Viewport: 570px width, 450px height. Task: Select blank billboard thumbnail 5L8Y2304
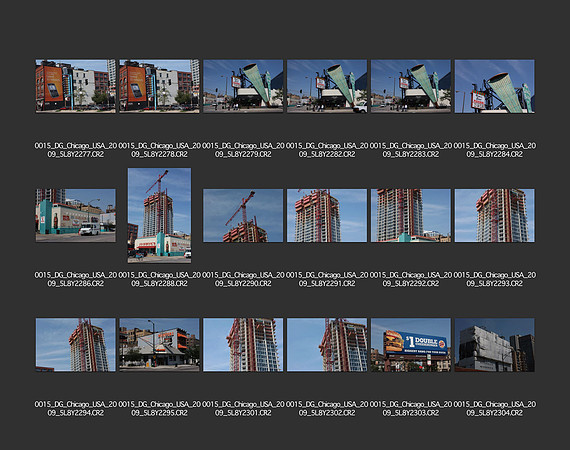[x=494, y=345]
